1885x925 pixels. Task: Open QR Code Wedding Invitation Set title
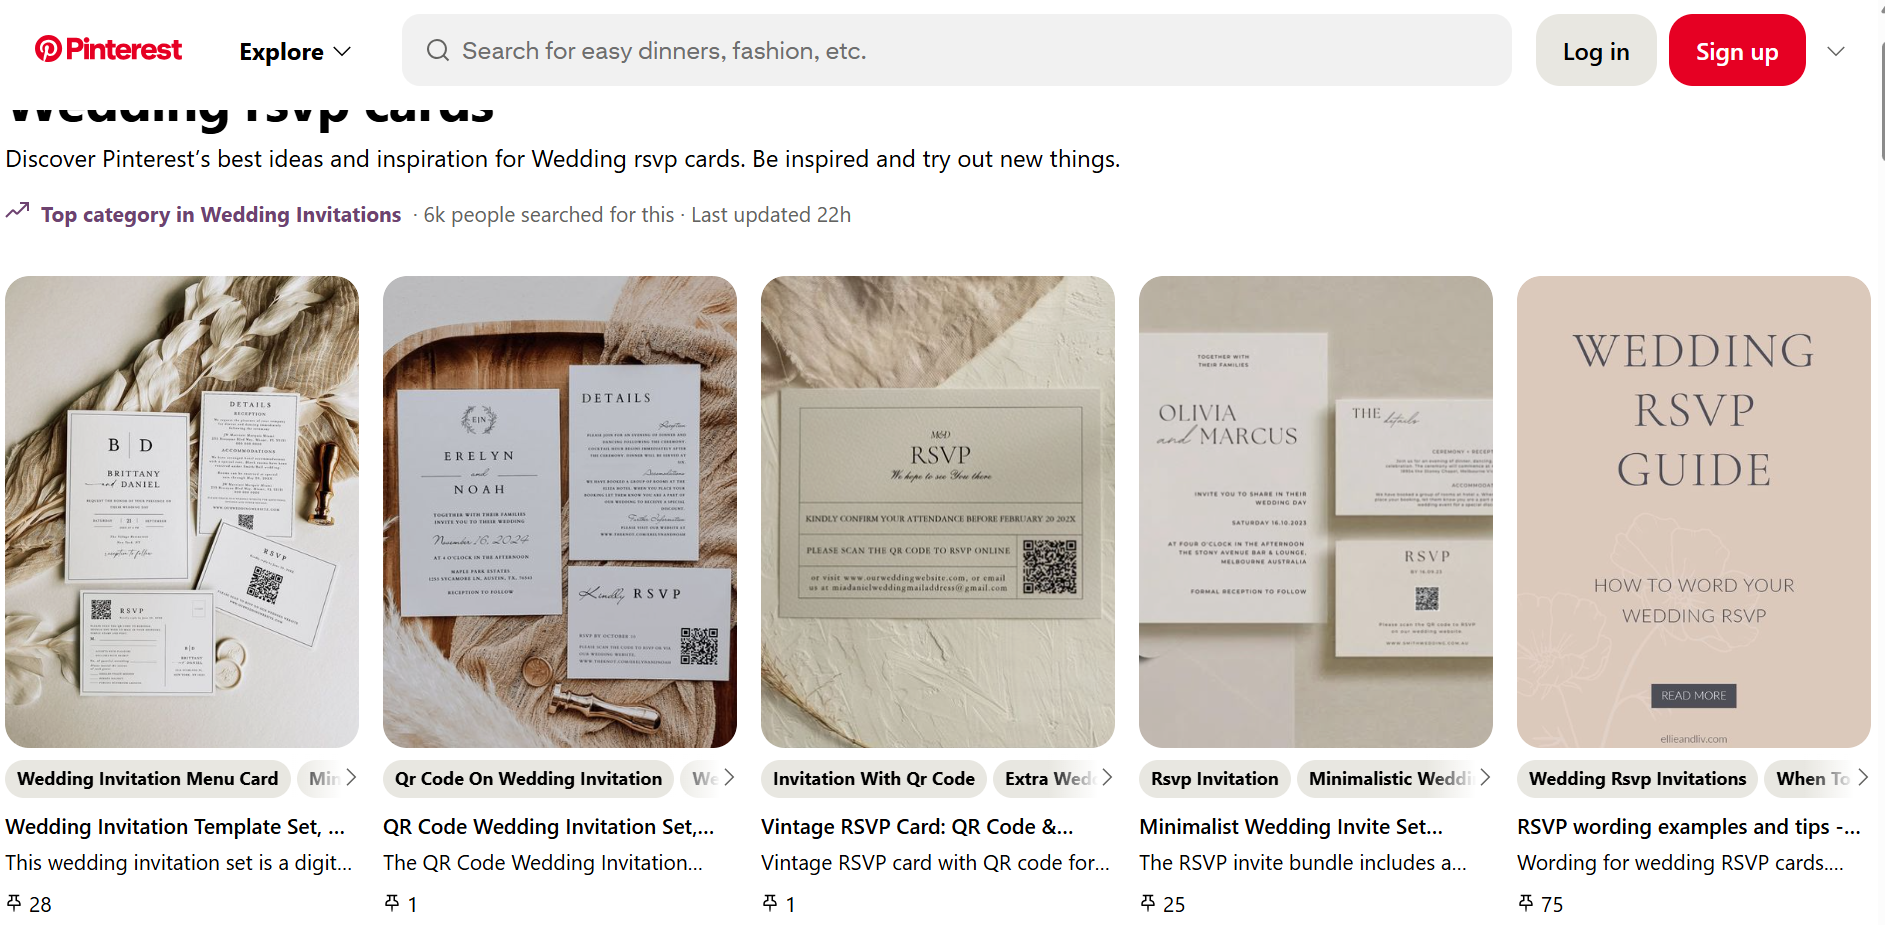point(549,827)
